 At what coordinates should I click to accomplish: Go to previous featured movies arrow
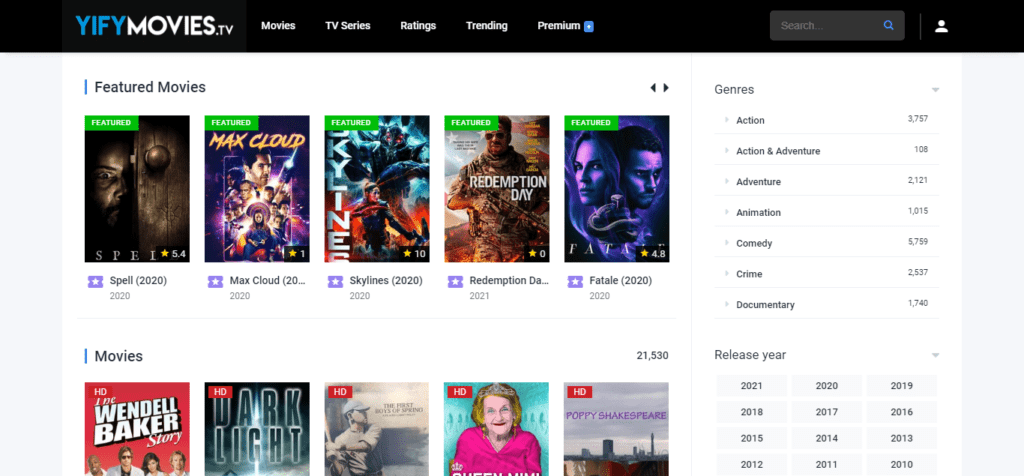tap(652, 87)
